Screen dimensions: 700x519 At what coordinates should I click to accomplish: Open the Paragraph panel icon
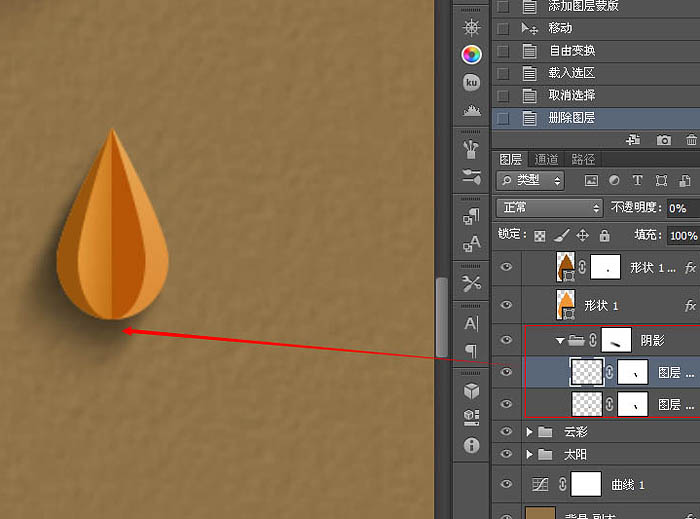[471, 351]
